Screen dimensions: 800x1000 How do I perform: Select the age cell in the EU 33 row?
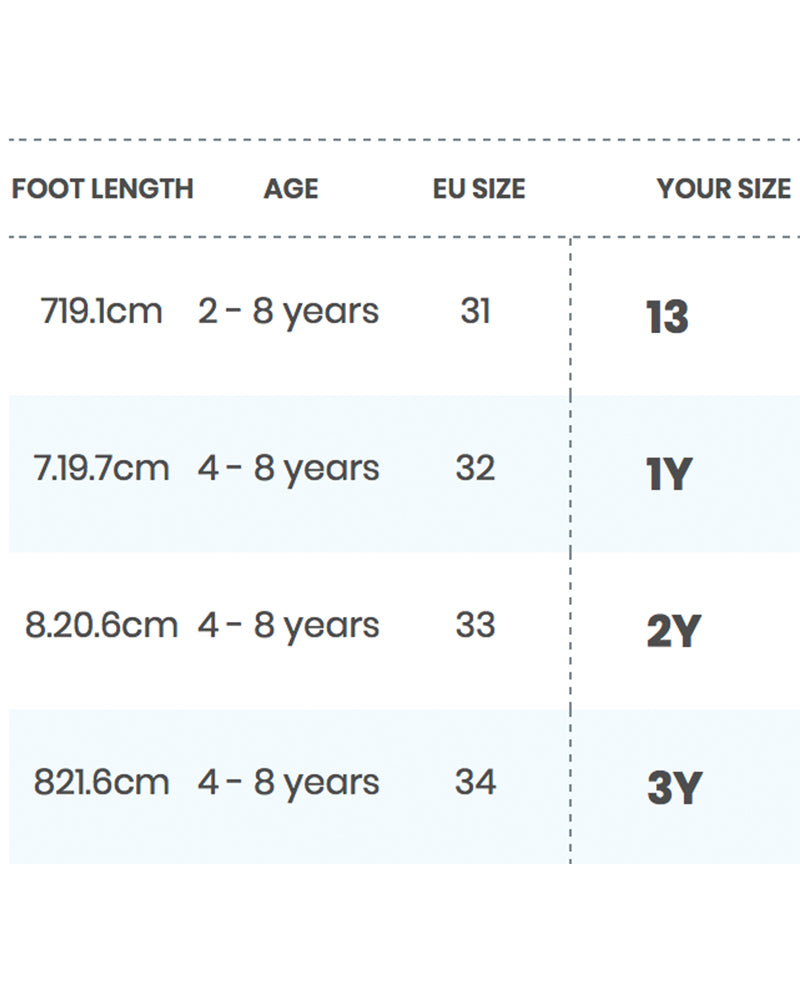288,625
